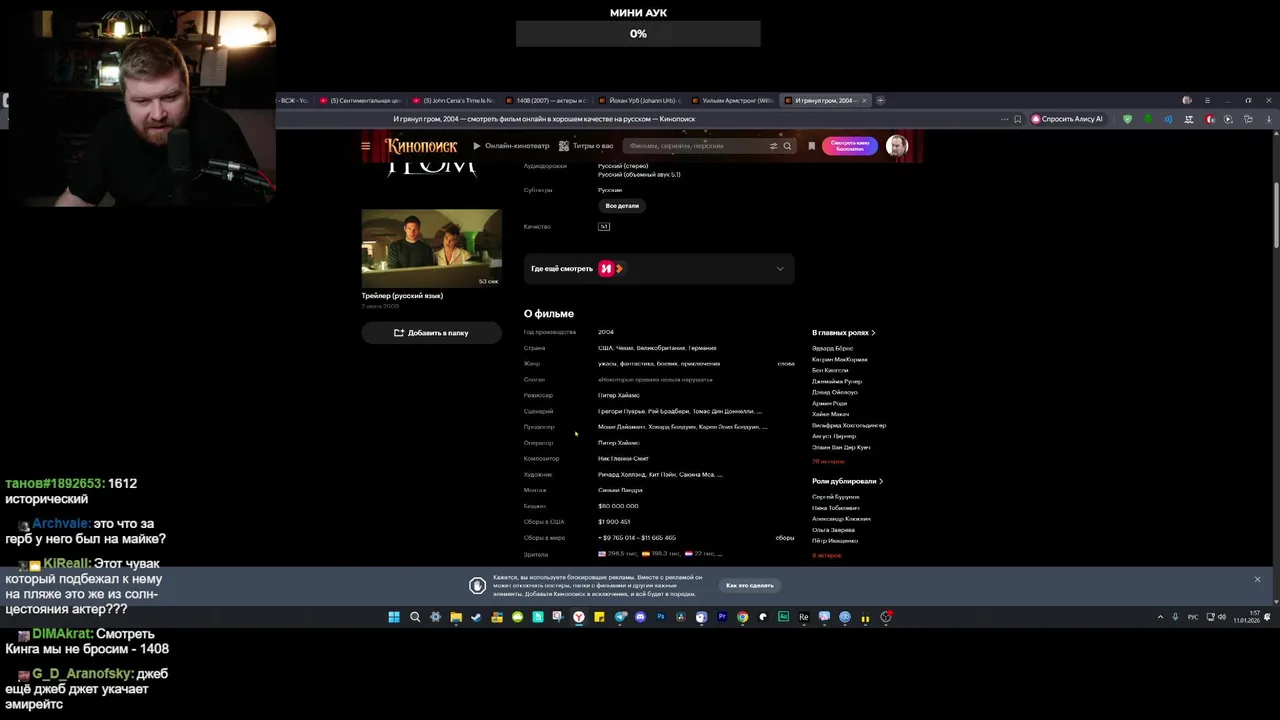Open director Питер Хайамс link

click(619, 395)
